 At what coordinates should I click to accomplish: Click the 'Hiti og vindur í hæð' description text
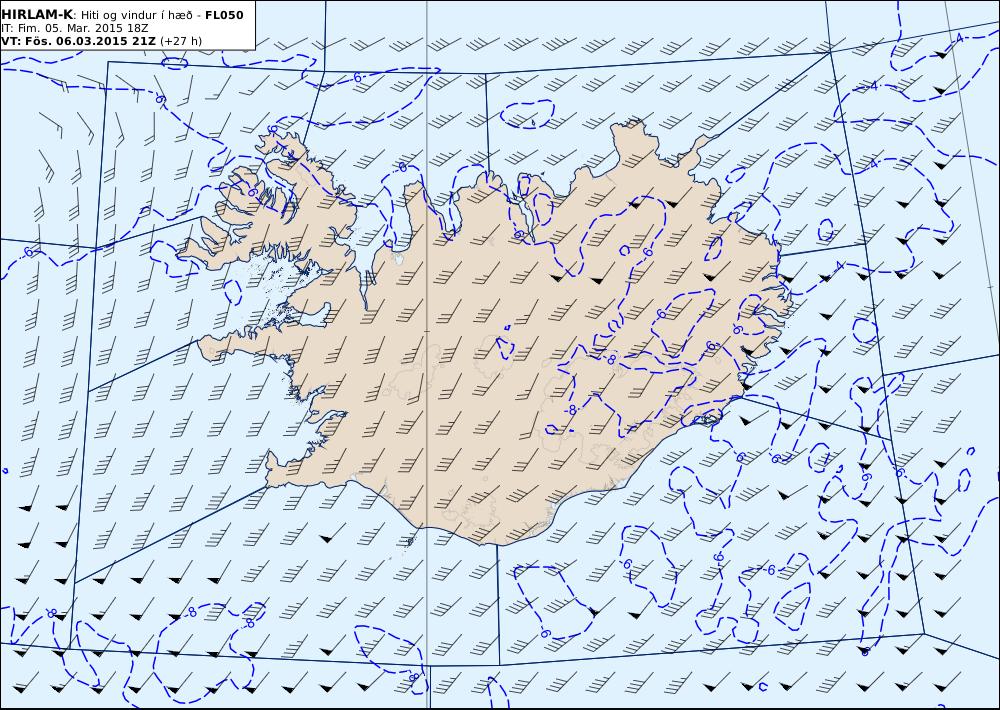[136, 15]
